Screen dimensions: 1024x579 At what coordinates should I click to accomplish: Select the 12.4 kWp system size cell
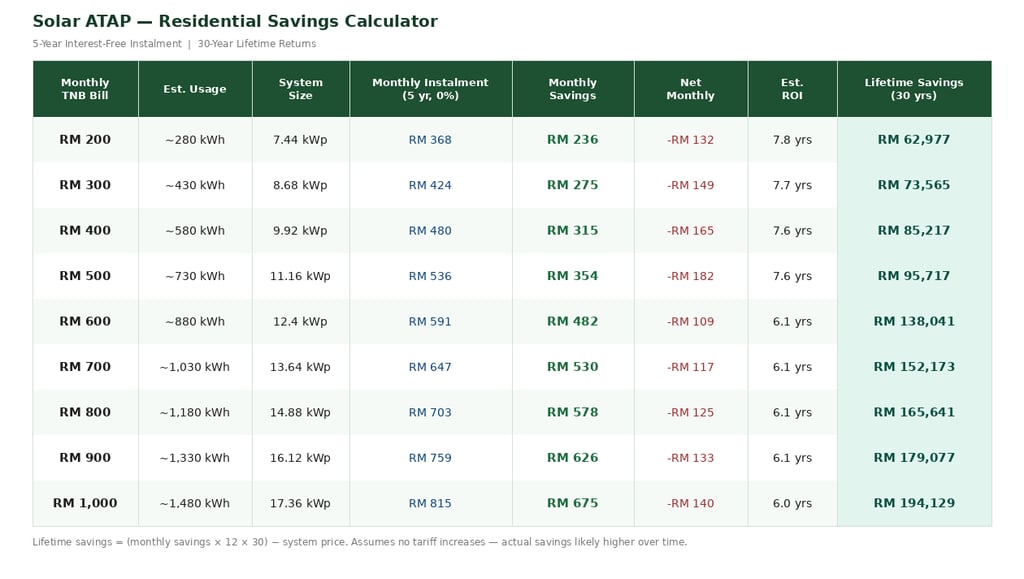300,322
